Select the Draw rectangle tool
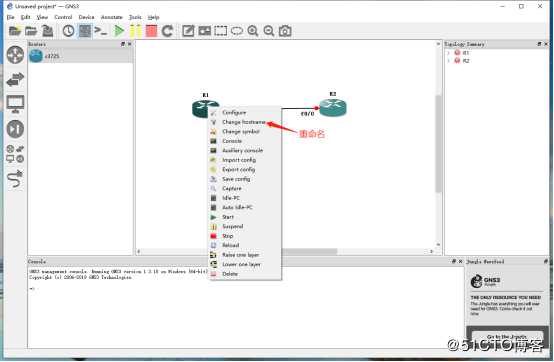 tap(221, 31)
